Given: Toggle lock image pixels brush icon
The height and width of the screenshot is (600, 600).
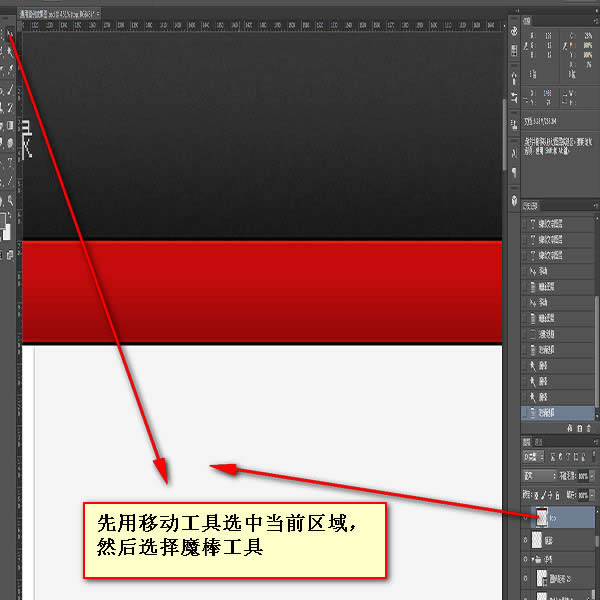Looking at the screenshot, I should (x=544, y=496).
